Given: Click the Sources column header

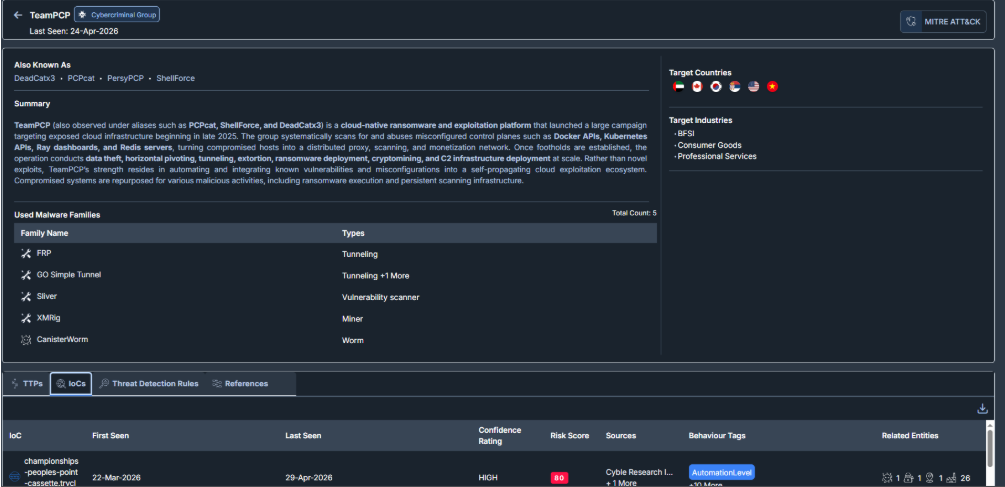Looking at the screenshot, I should coord(621,436).
